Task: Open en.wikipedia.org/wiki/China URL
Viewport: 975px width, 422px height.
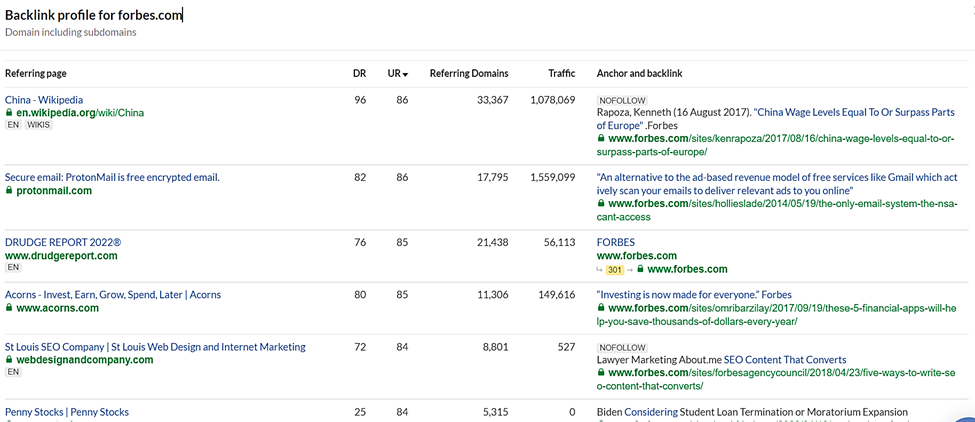Action: click(80, 113)
